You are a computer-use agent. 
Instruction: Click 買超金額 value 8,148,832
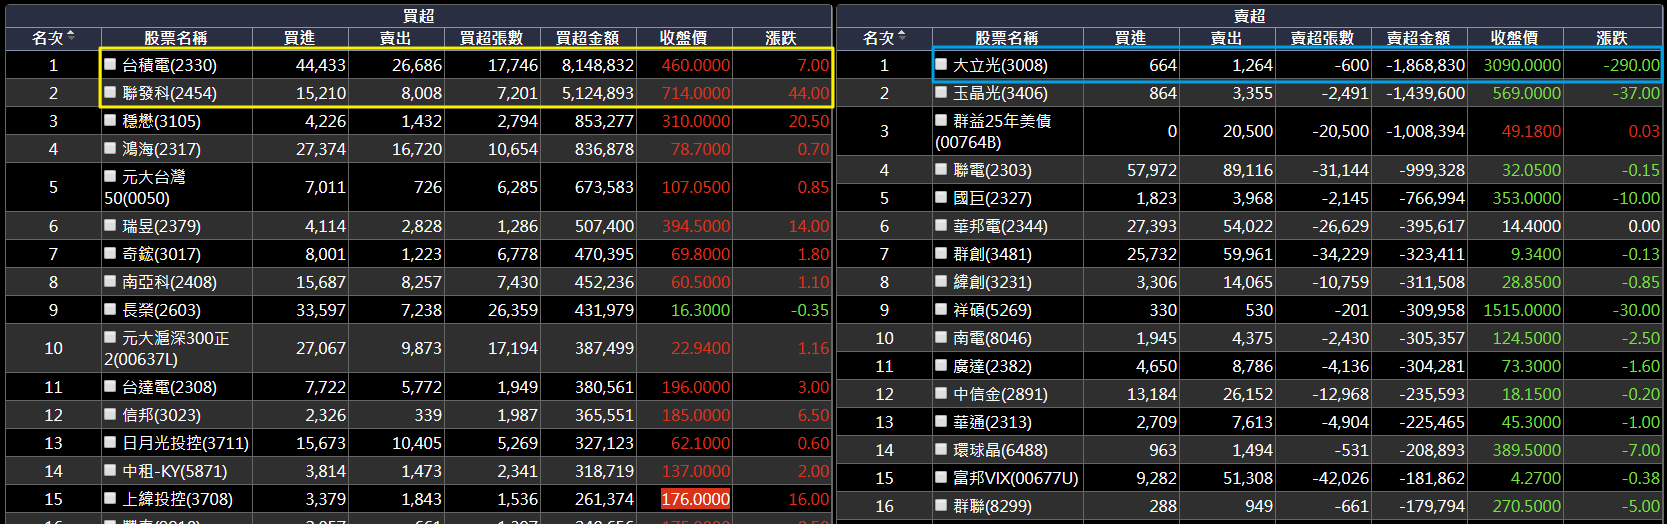[x=597, y=65]
